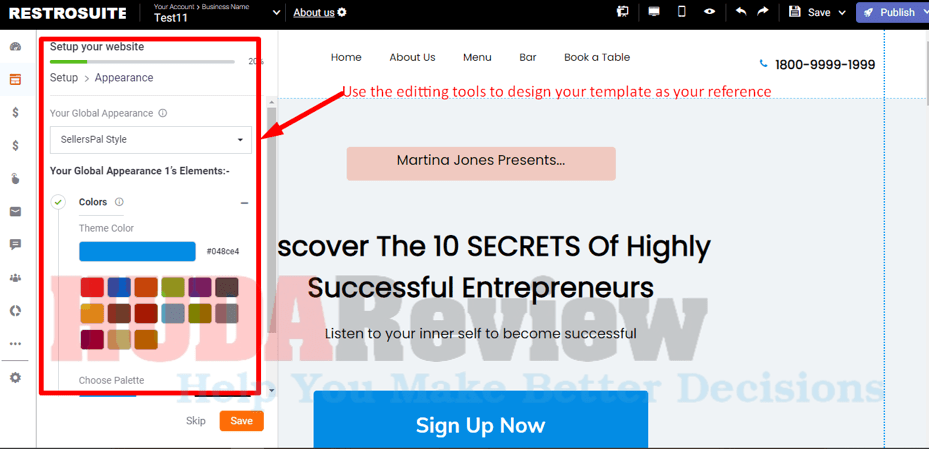
Task: Open the Save options dropdown arrow
Action: [x=842, y=12]
